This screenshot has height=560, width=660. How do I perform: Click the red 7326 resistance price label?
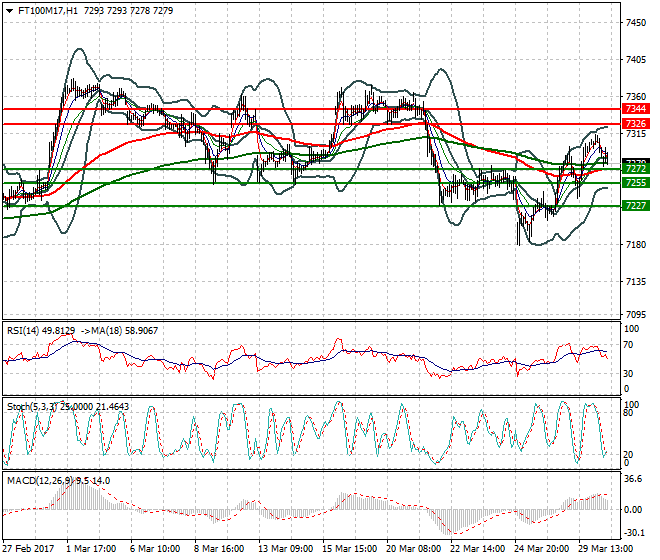click(x=636, y=124)
